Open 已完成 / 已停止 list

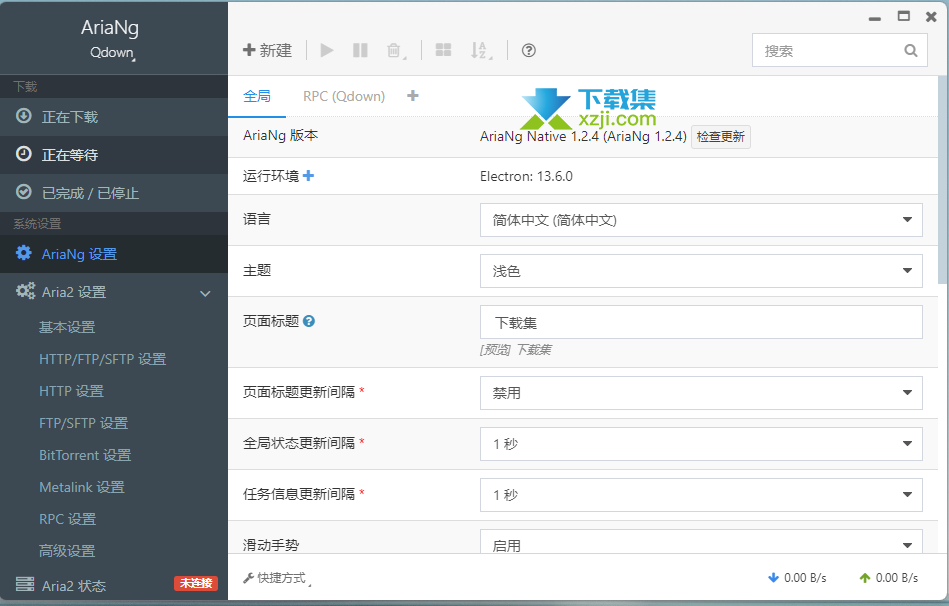[114, 193]
